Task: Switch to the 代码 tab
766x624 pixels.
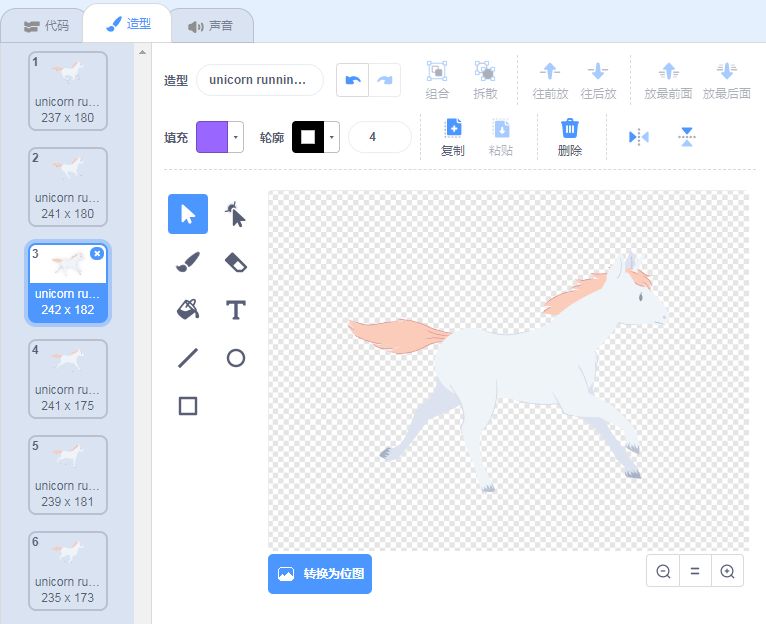Action: click(x=46, y=25)
